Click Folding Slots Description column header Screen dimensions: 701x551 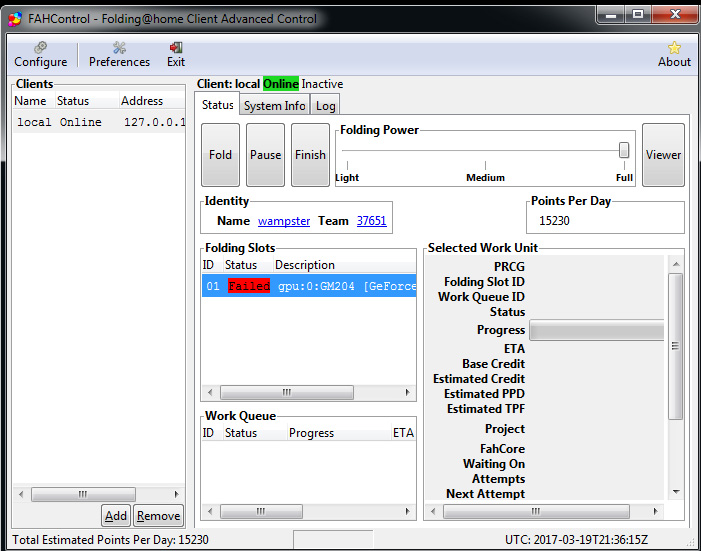[x=344, y=265]
